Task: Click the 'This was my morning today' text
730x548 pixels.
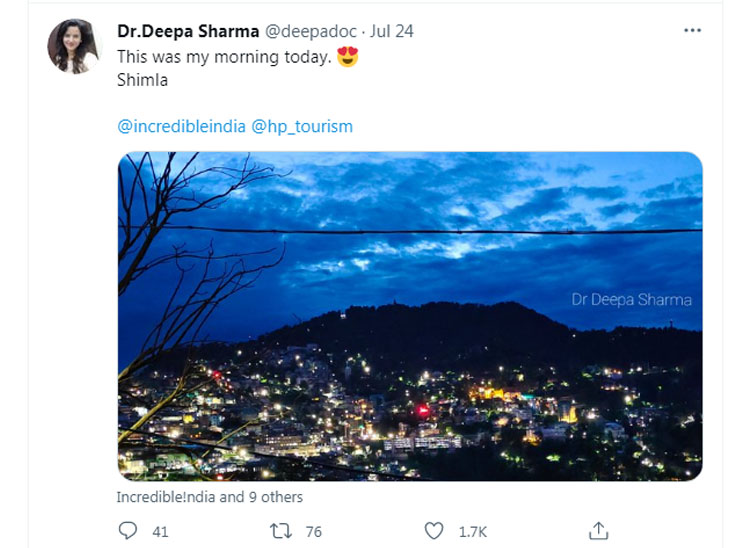Action: pos(224,57)
